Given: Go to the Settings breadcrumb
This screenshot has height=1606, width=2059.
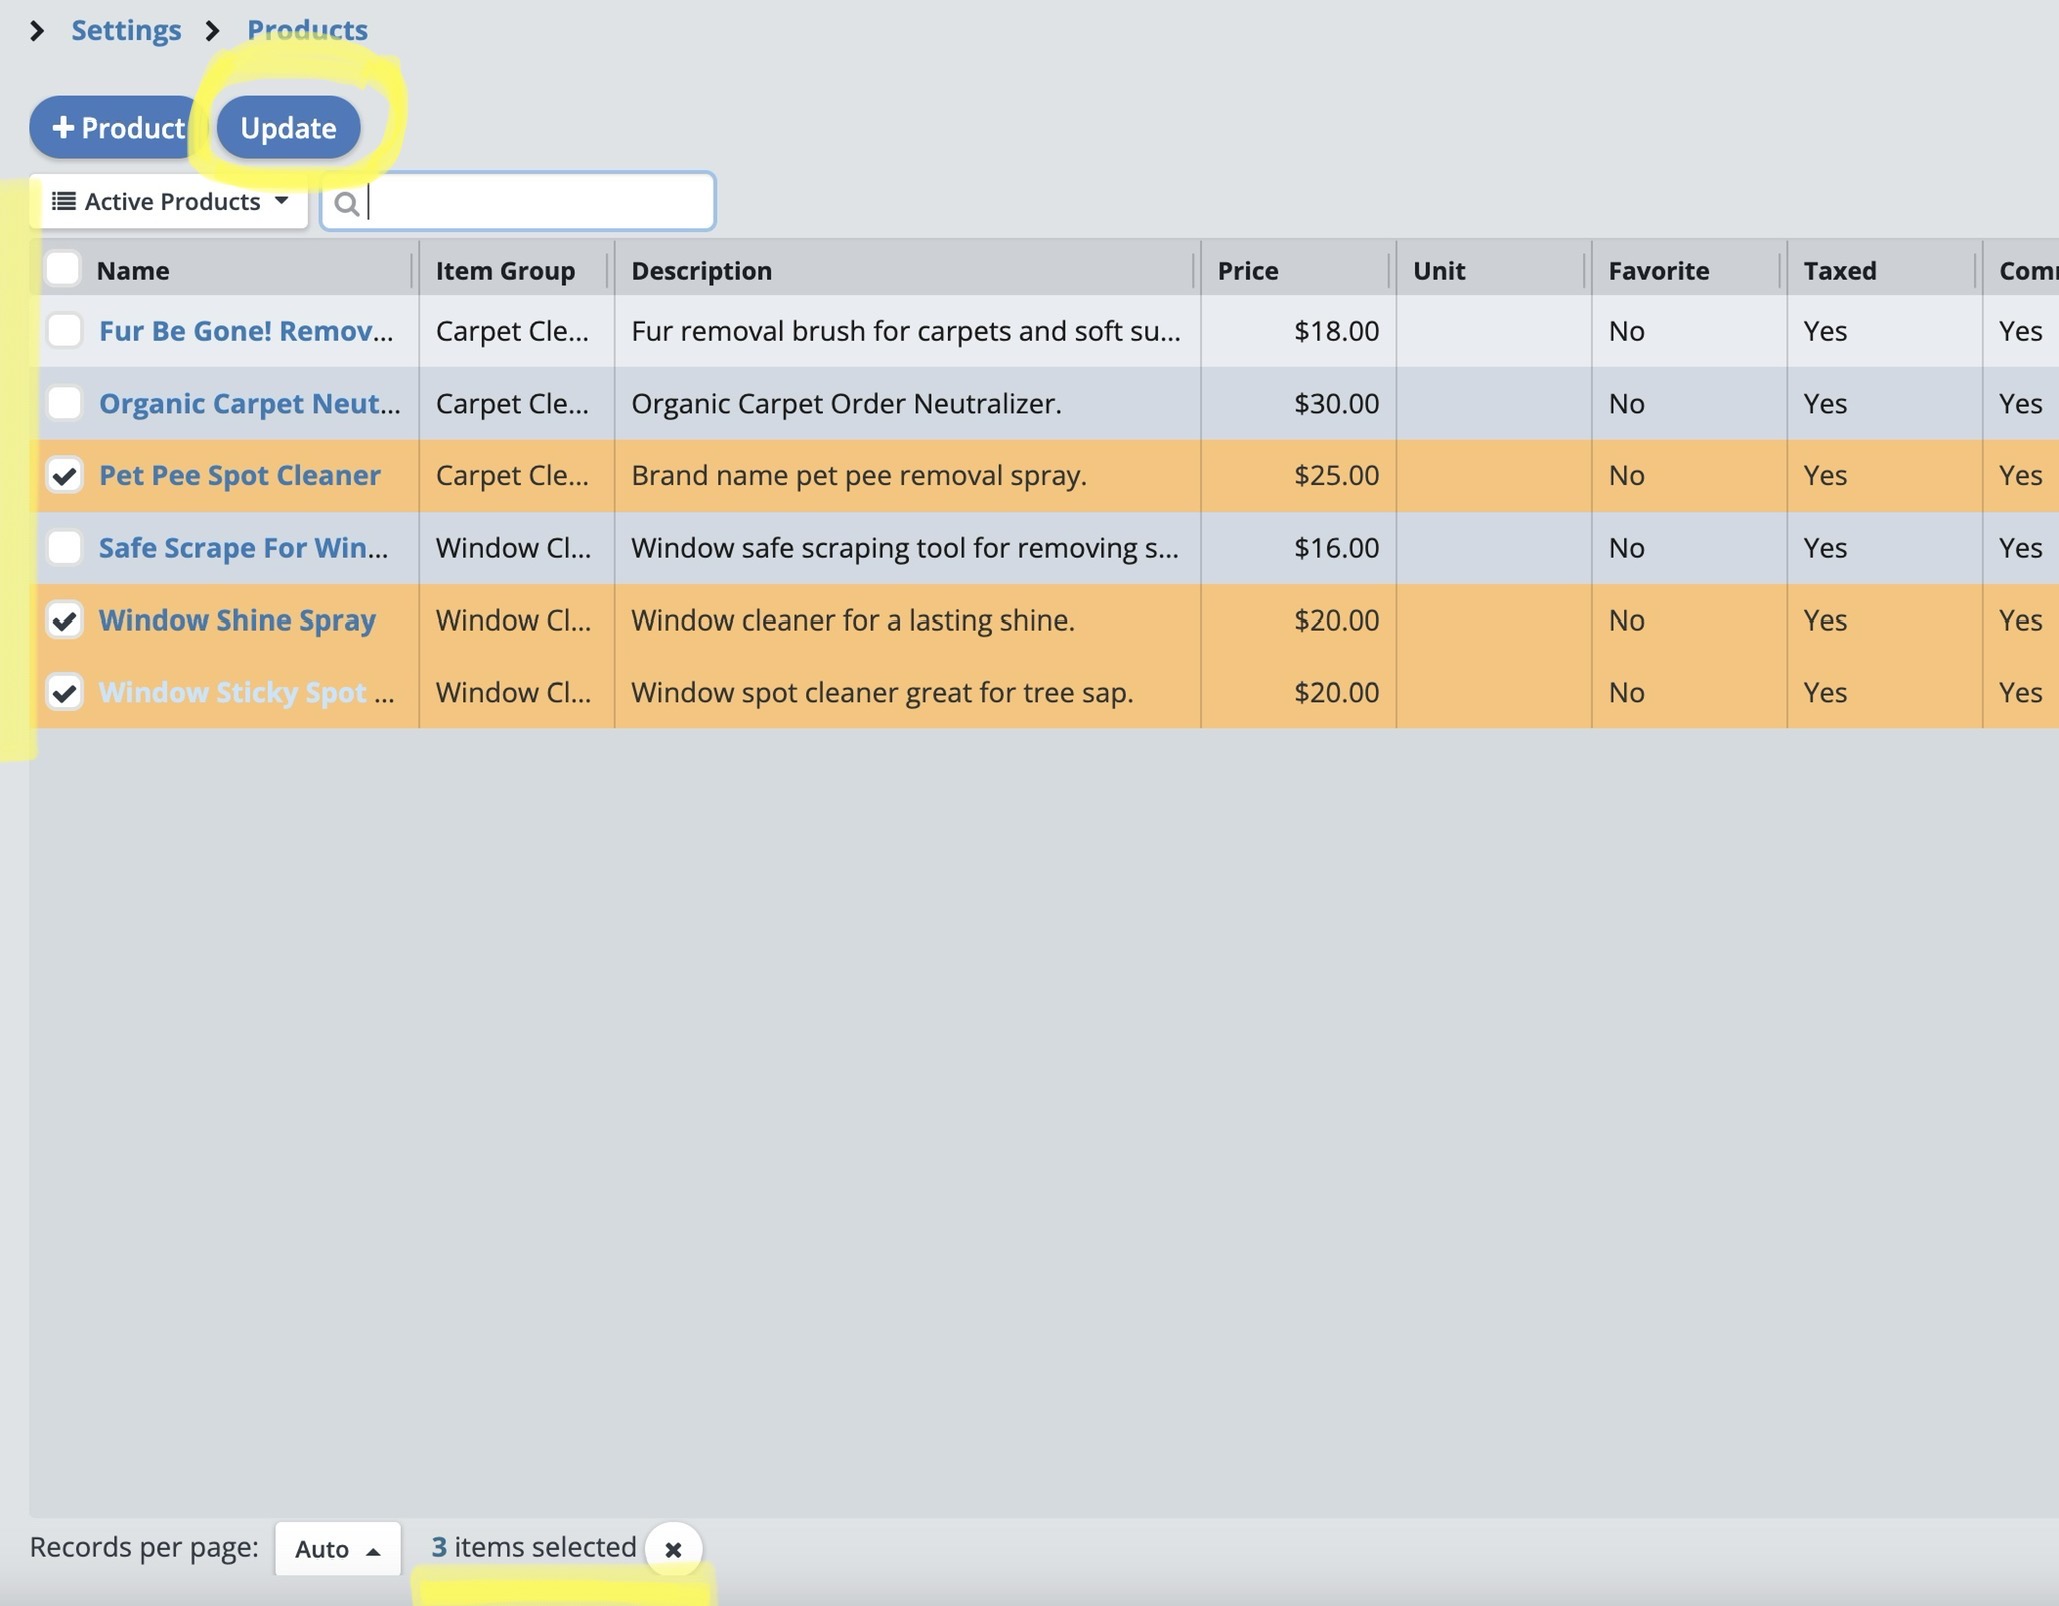Looking at the screenshot, I should point(126,30).
